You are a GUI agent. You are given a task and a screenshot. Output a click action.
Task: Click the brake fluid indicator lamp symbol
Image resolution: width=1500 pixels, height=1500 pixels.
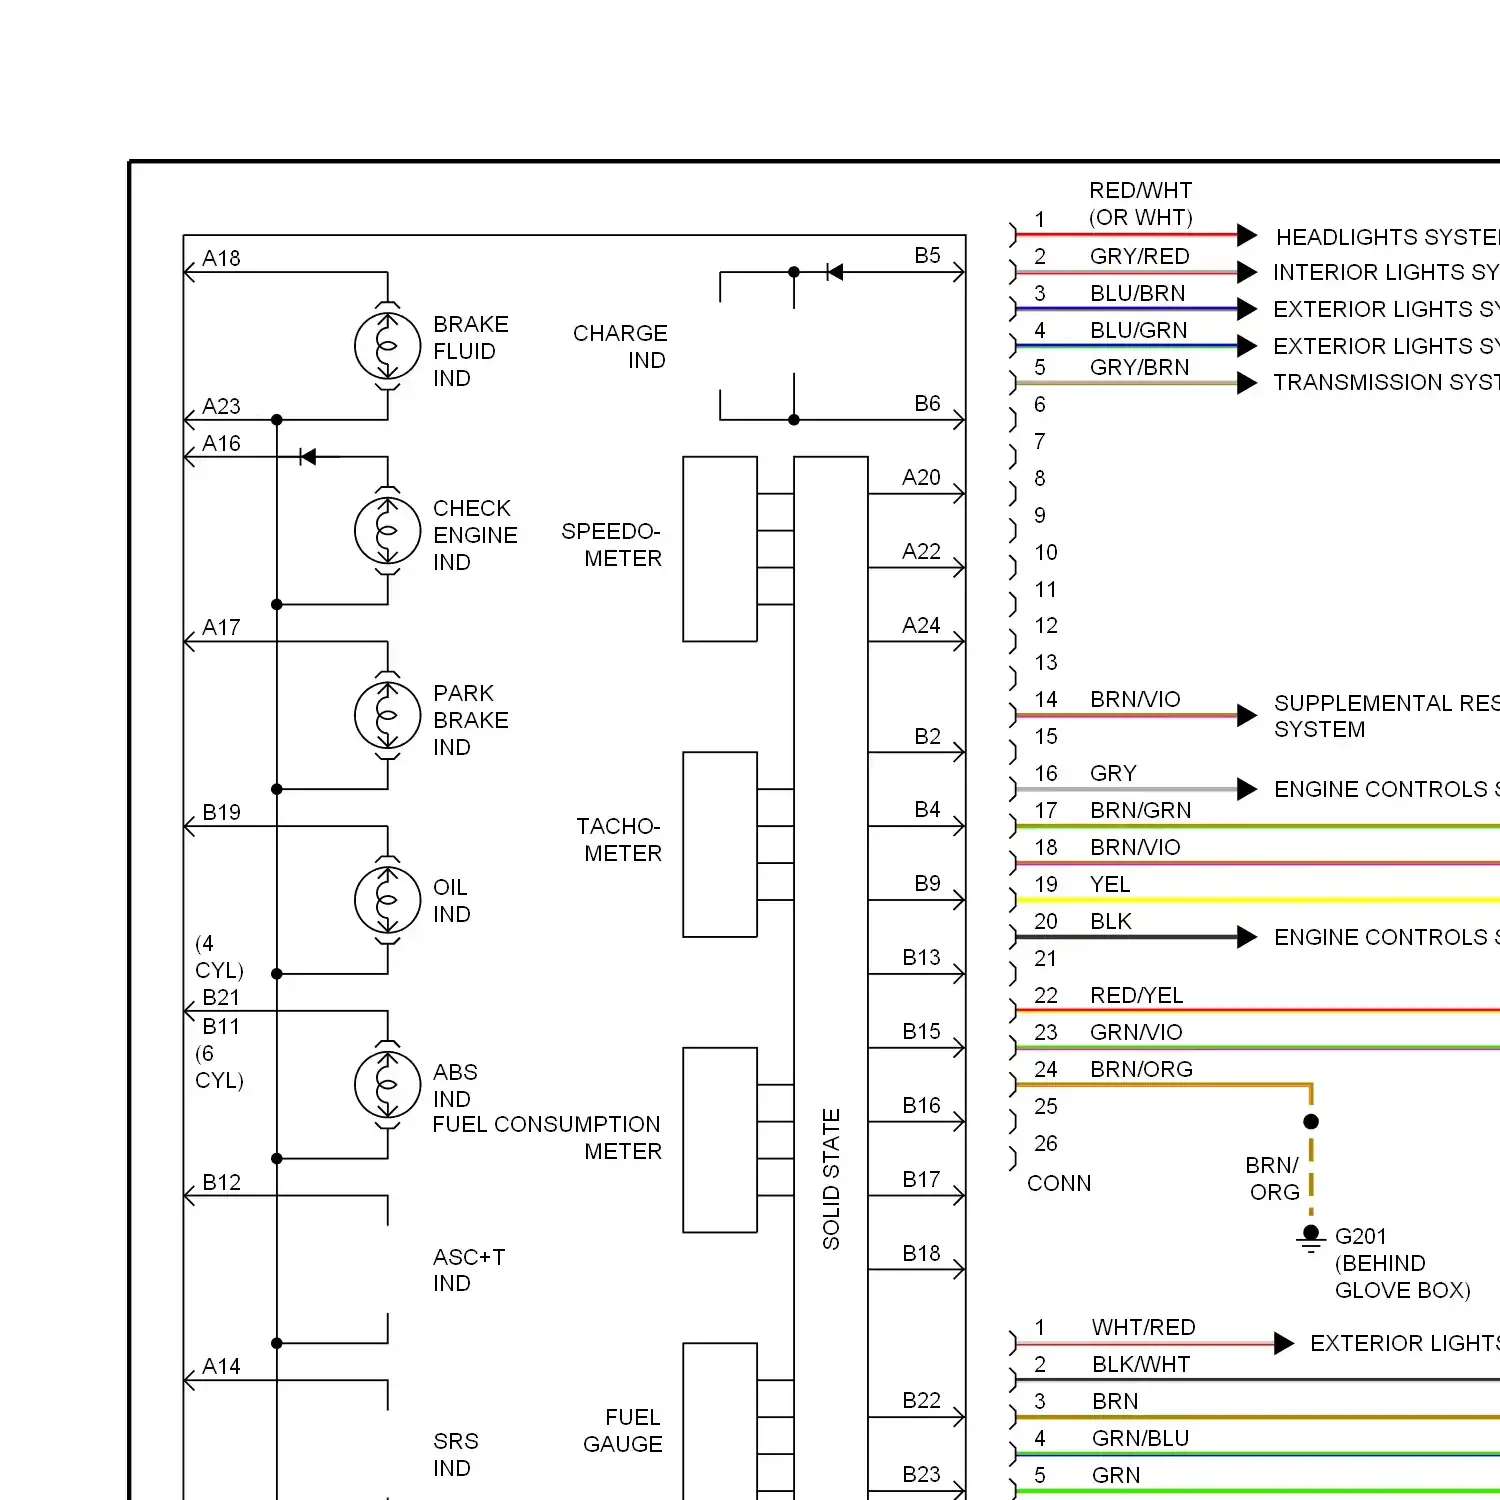[387, 346]
